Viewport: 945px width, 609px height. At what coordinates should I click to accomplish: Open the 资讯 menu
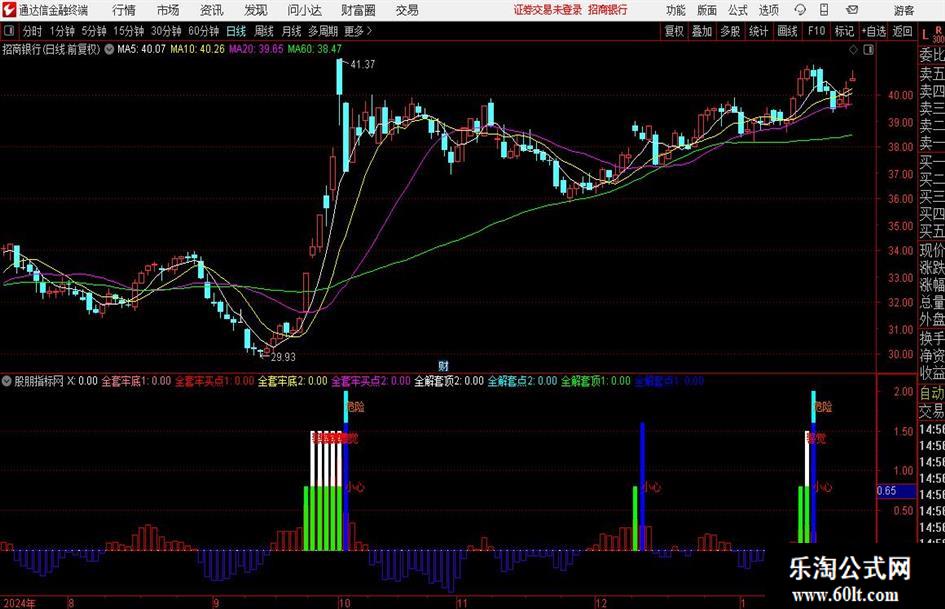212,10
